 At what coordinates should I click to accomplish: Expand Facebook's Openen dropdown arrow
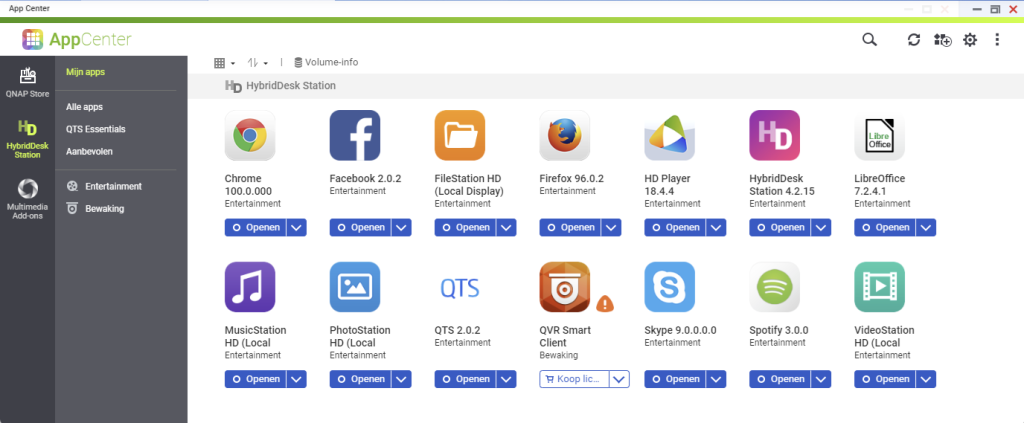tap(402, 227)
